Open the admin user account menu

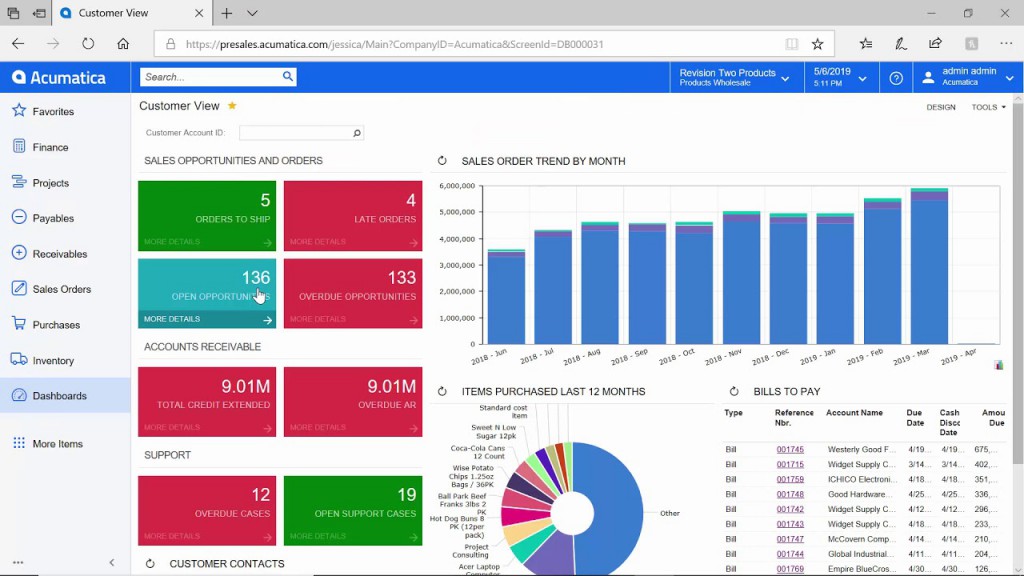coord(965,78)
